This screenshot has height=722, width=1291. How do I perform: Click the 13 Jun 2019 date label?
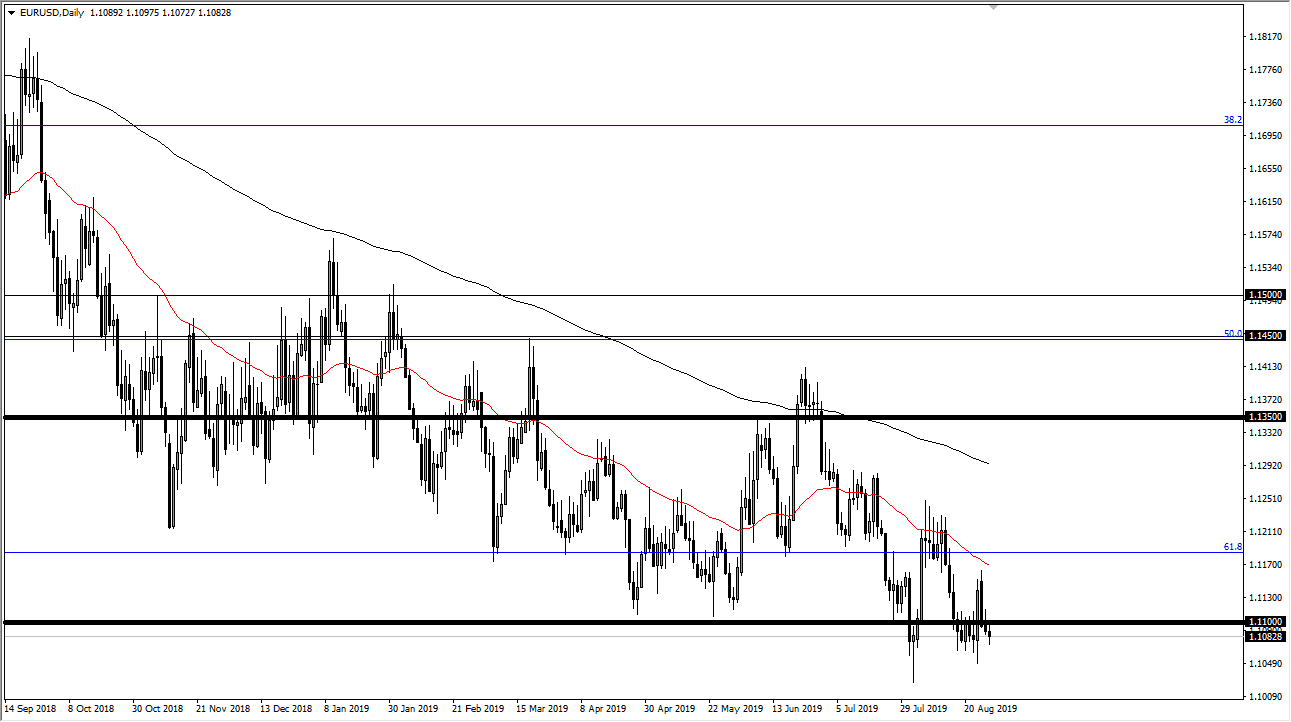point(796,708)
